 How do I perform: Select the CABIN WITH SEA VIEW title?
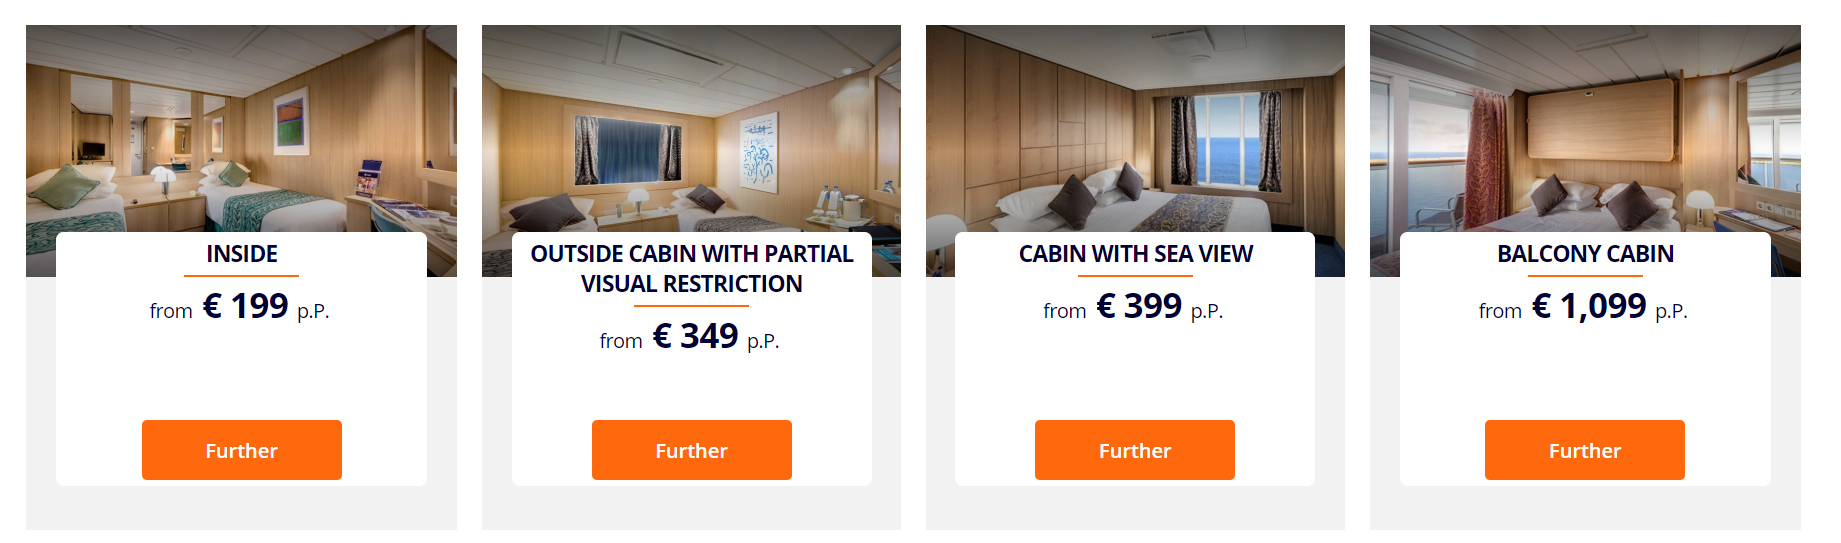click(1135, 254)
